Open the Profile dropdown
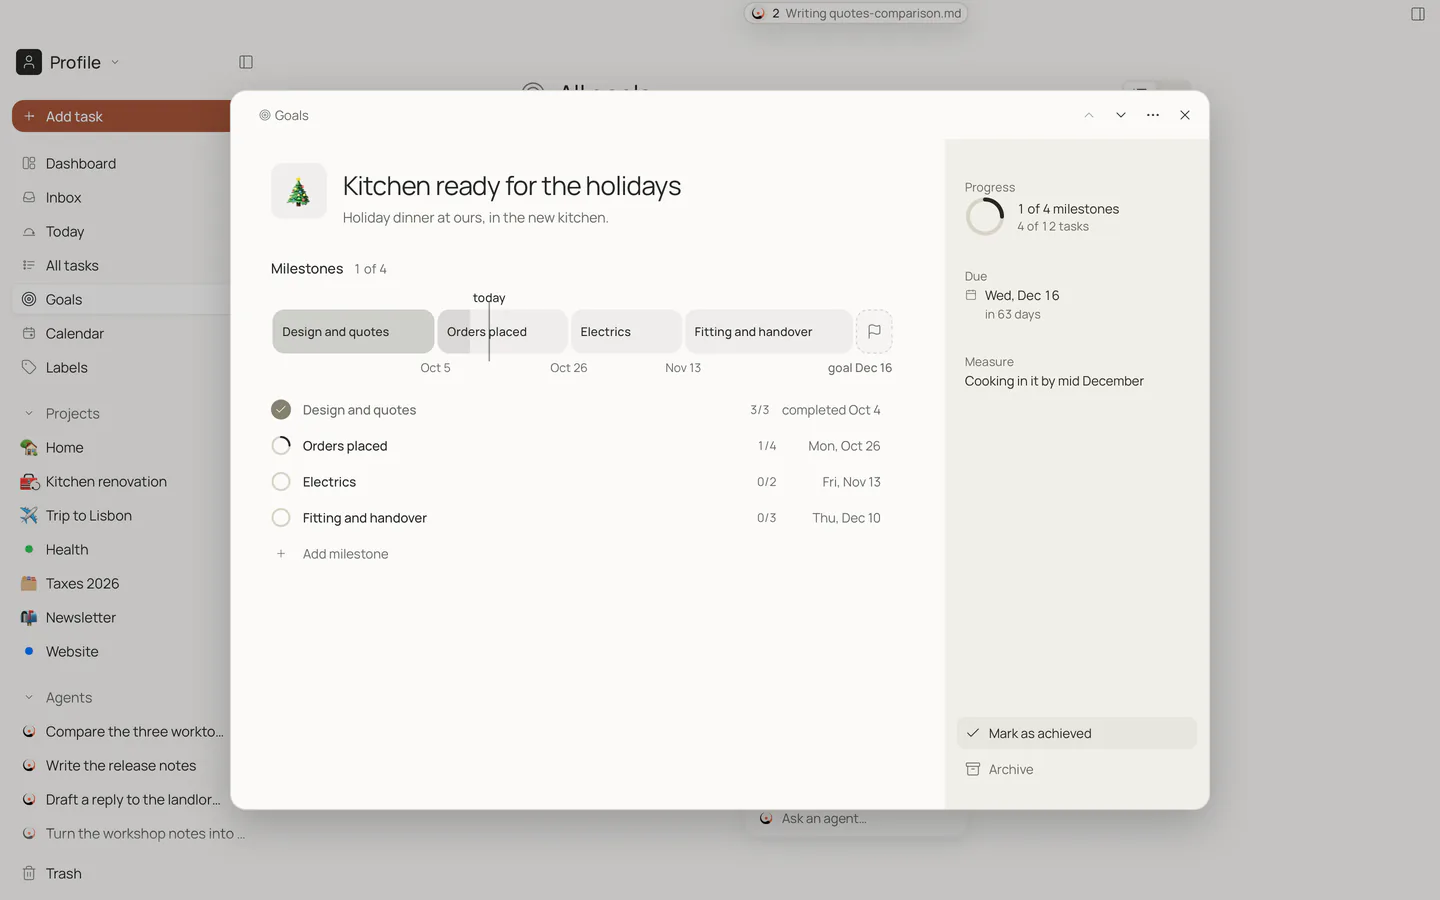 click(x=68, y=62)
